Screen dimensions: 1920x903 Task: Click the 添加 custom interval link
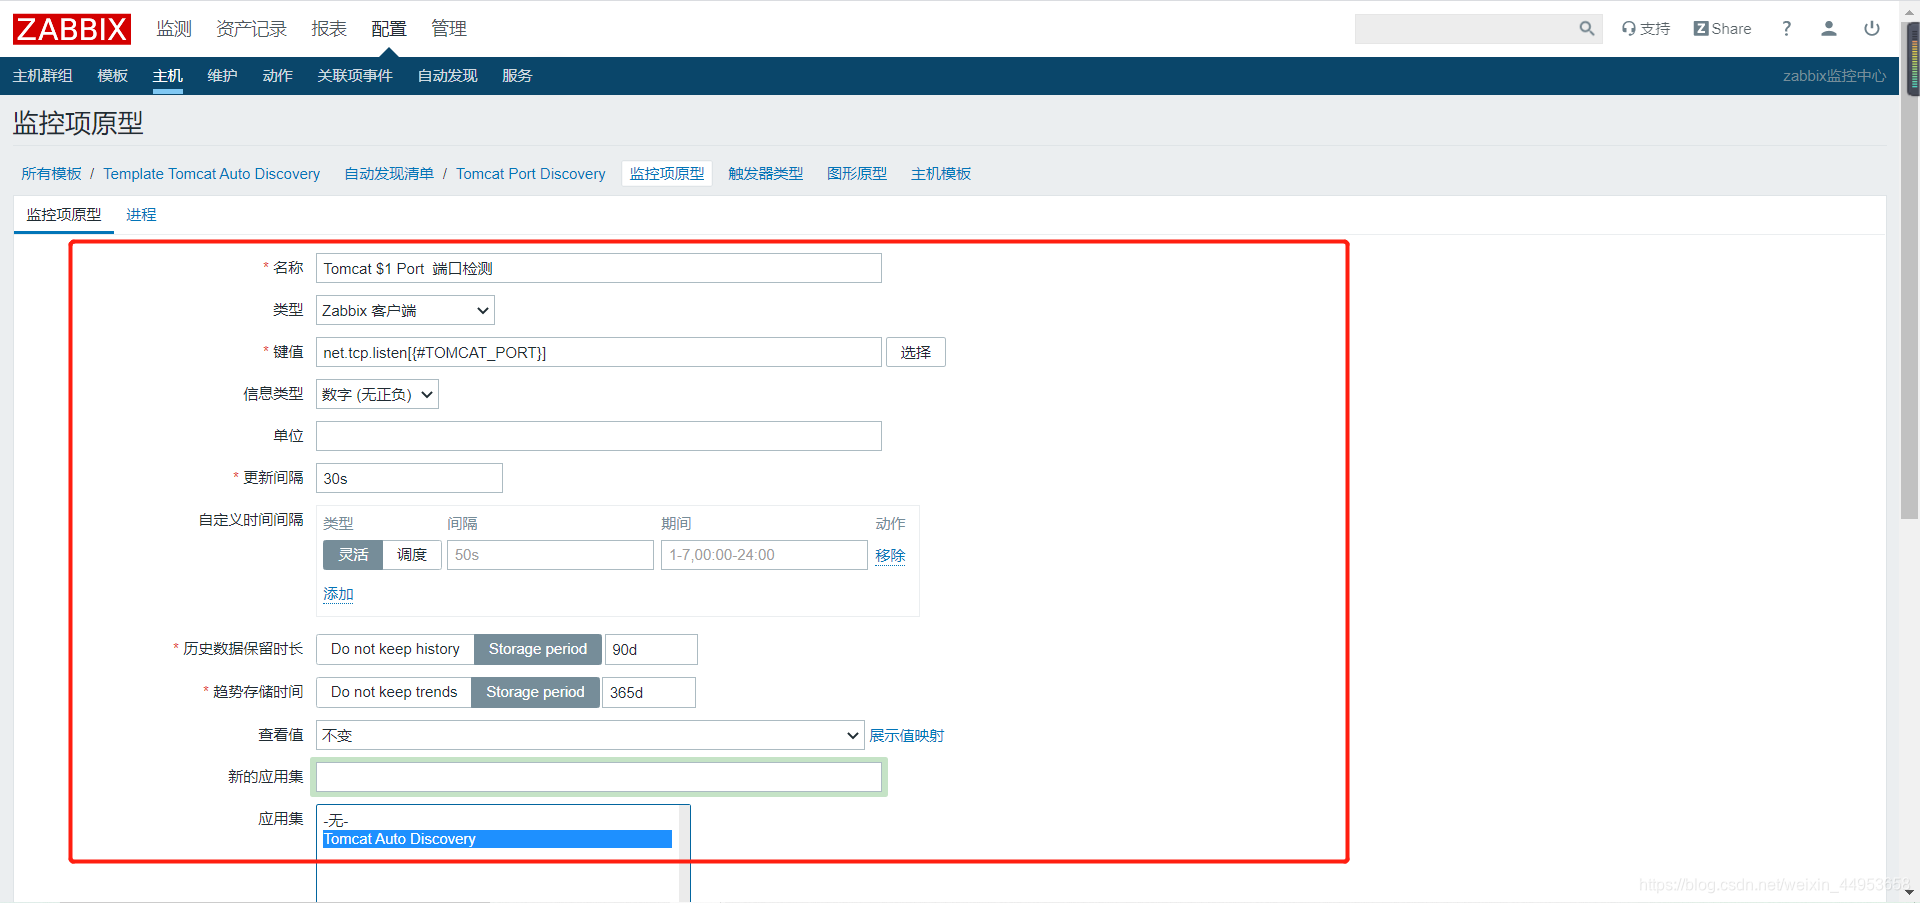pyautogui.click(x=338, y=594)
